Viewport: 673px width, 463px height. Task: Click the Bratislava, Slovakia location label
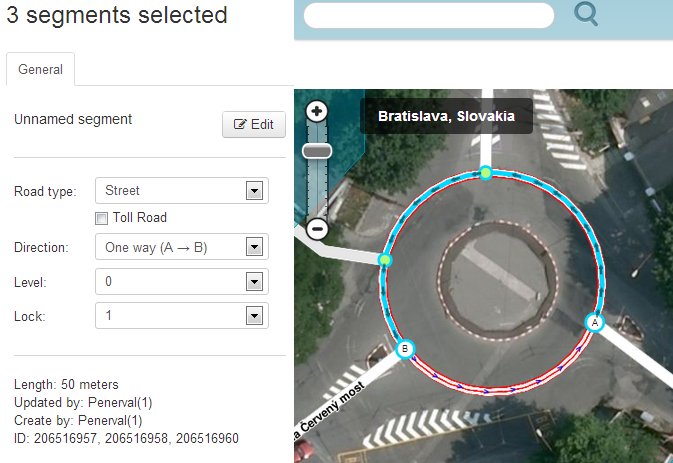(x=446, y=116)
